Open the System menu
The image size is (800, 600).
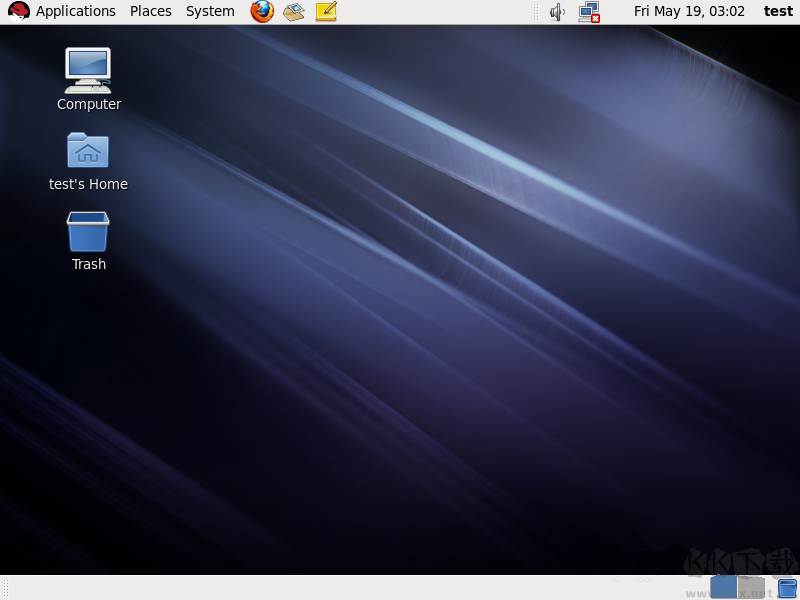point(209,11)
